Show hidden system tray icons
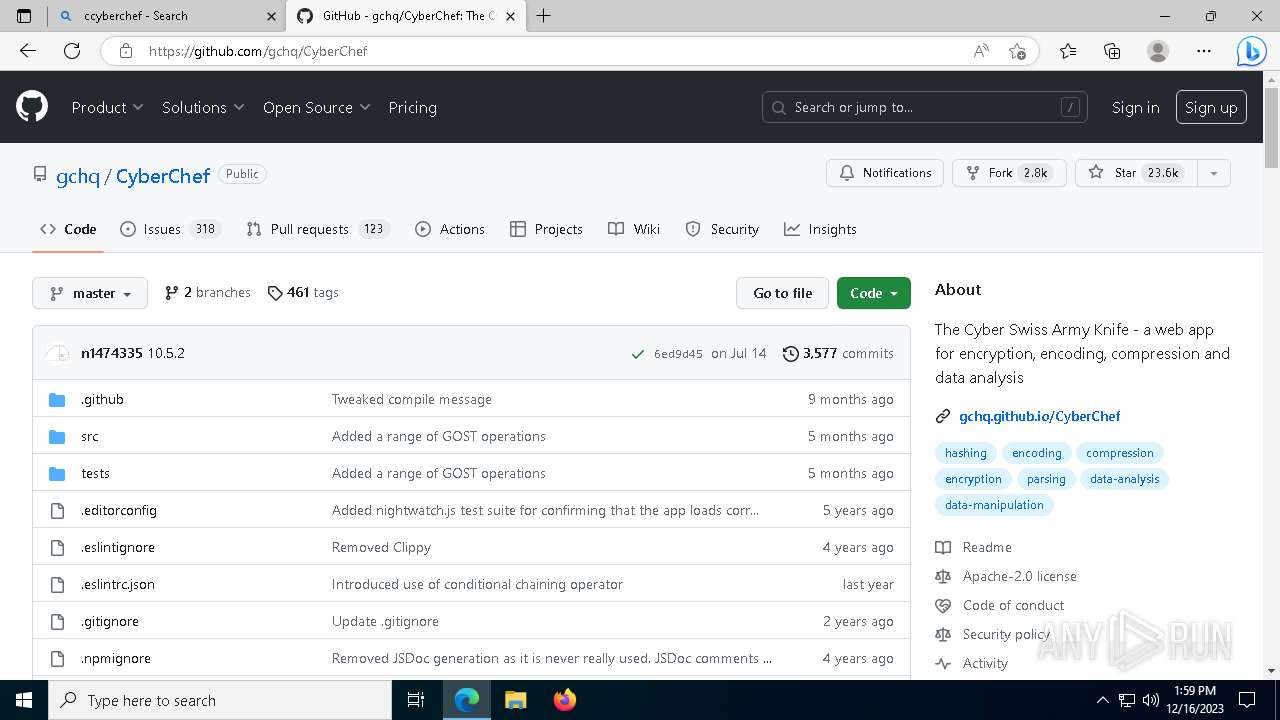Image resolution: width=1280 pixels, height=720 pixels. [x=1103, y=700]
